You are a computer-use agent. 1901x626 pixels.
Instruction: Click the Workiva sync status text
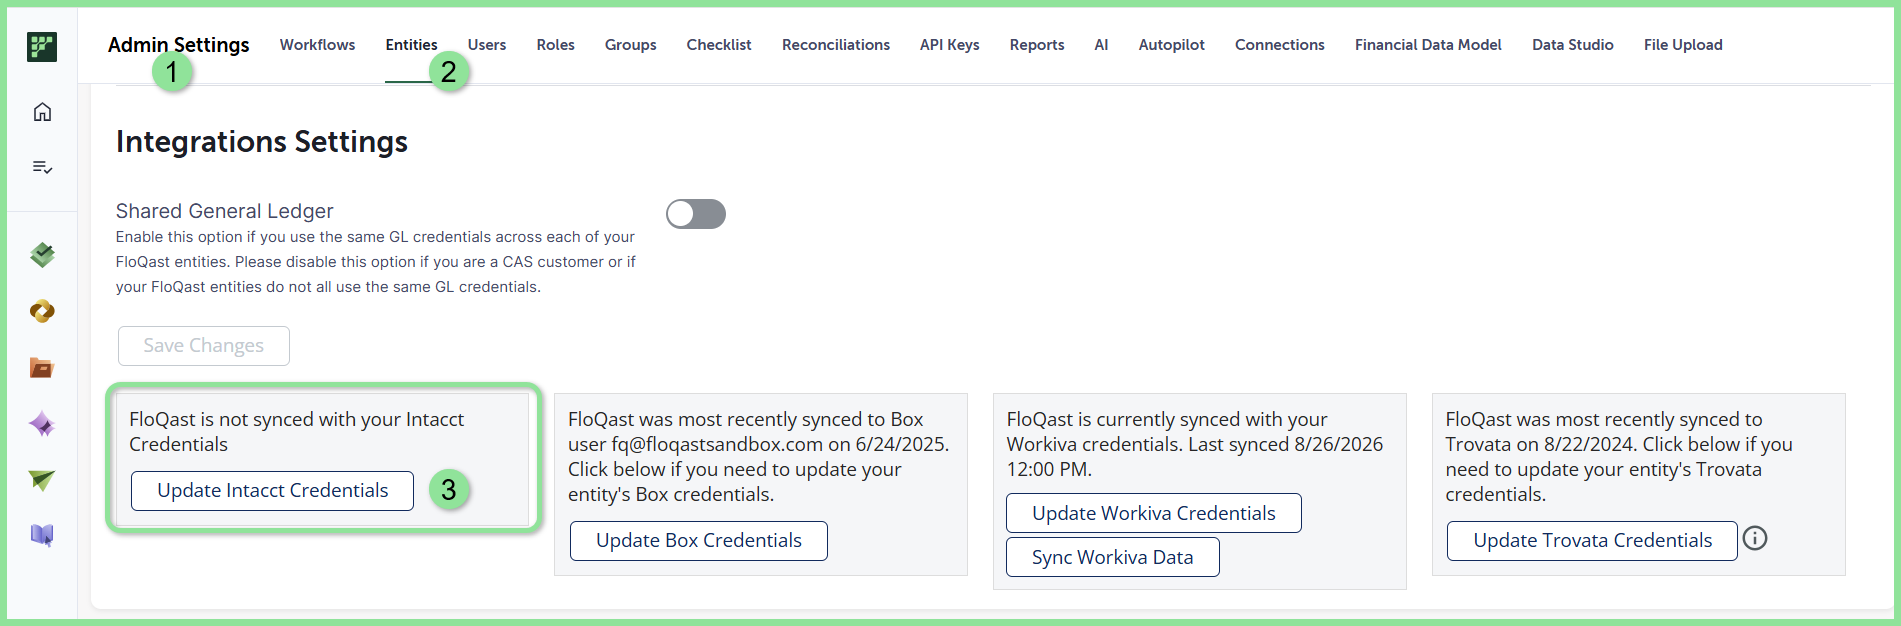1195,444
